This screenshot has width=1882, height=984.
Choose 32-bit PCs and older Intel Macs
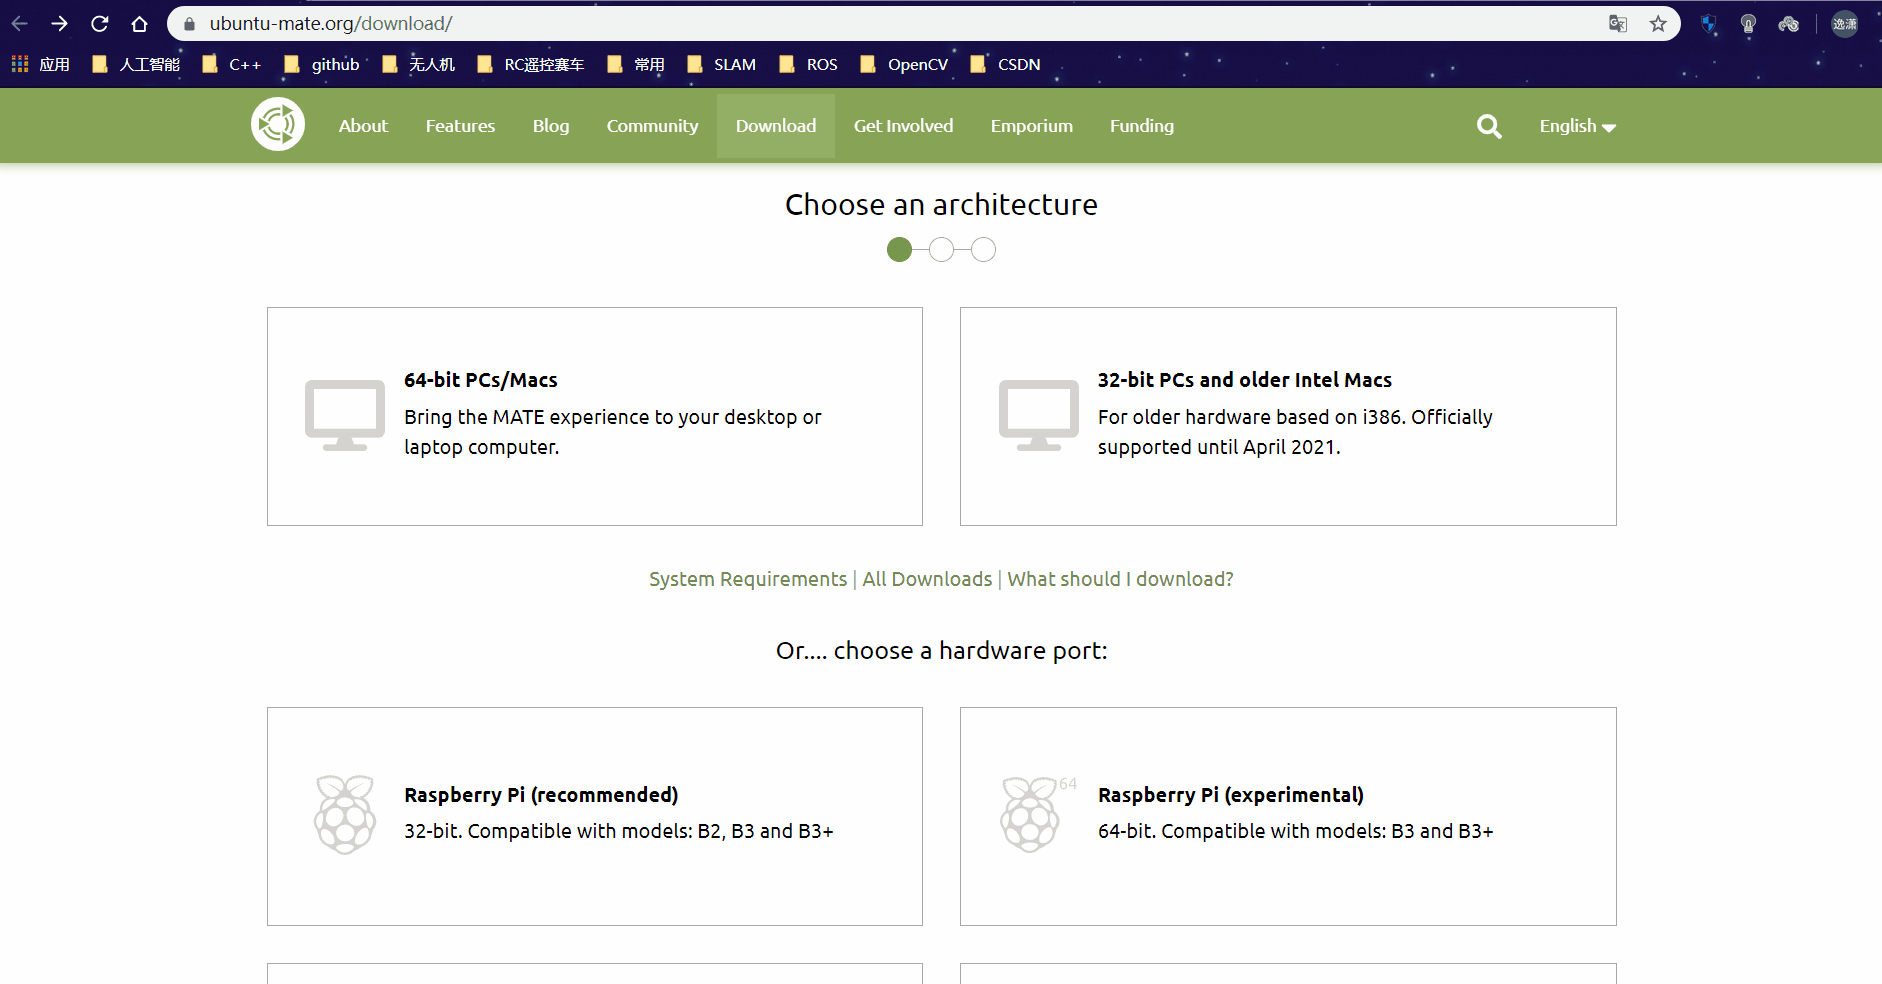click(1288, 416)
